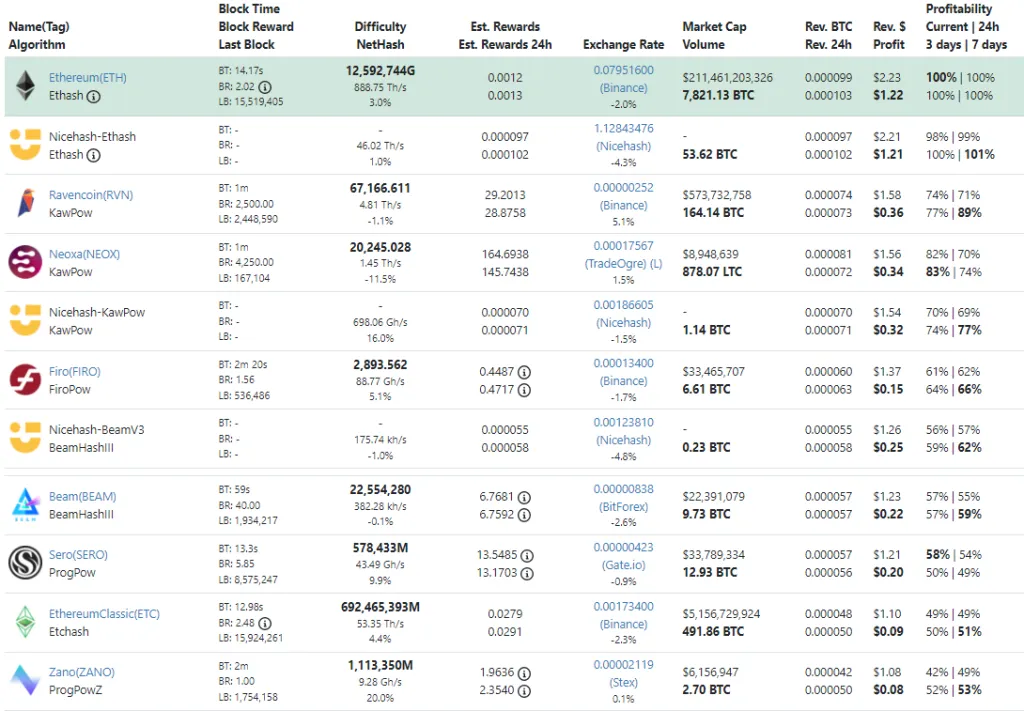Click the Ravencoin bird logo
This screenshot has width=1024, height=711.
pyautogui.click(x=25, y=203)
